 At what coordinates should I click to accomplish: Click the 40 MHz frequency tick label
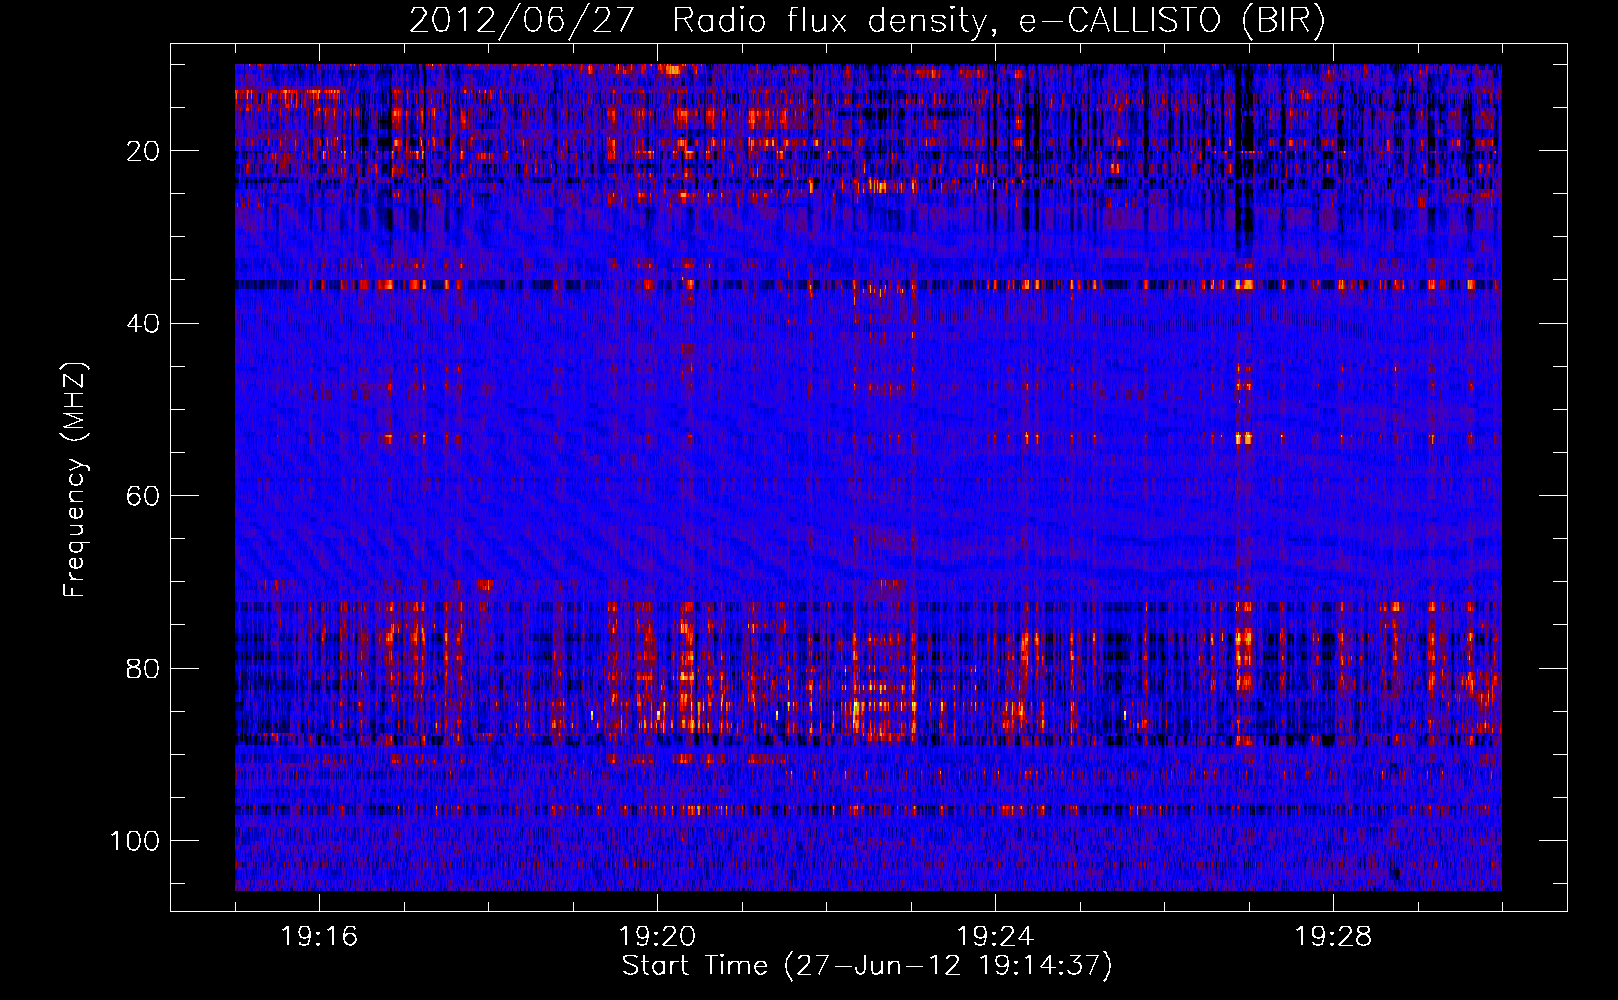point(144,323)
